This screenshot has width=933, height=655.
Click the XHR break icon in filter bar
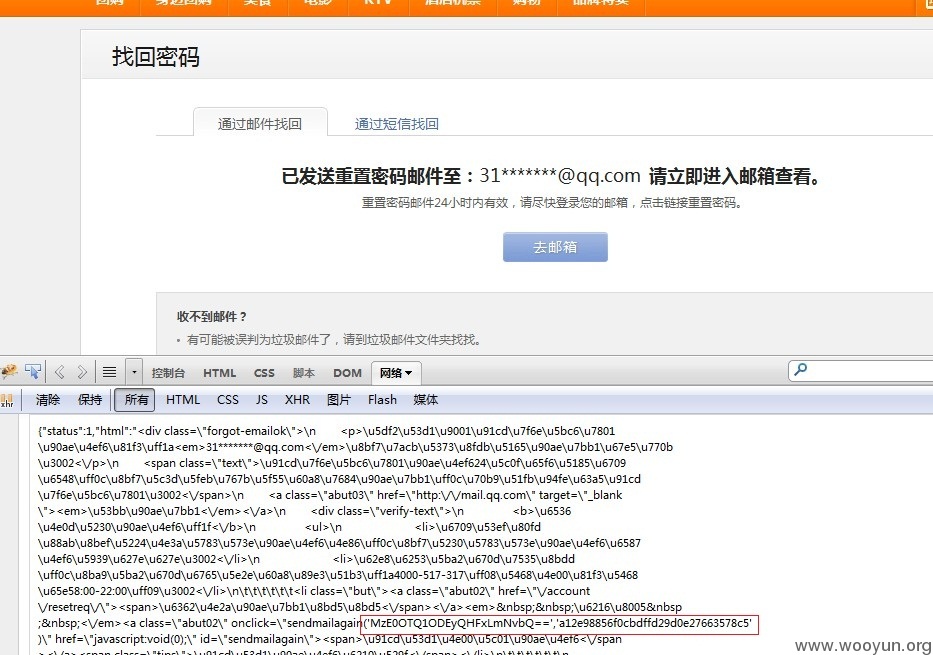(x=7, y=400)
